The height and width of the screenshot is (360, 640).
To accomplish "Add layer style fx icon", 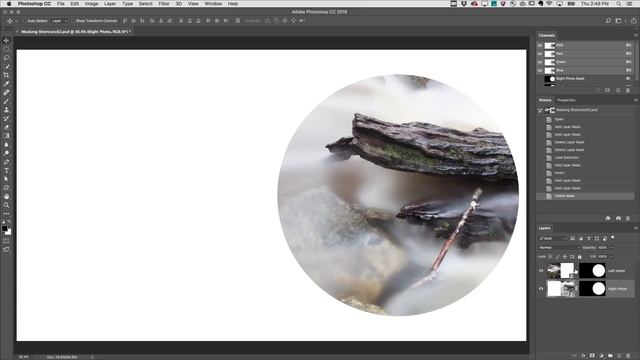I will coord(583,356).
